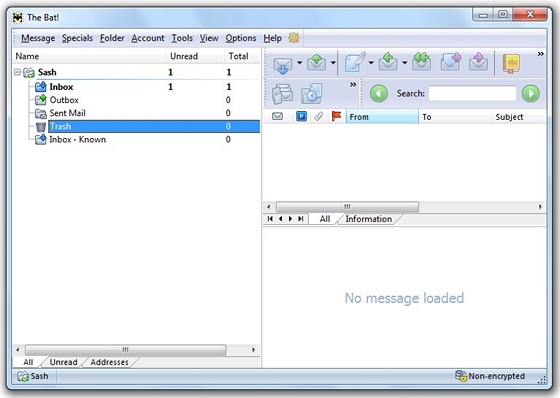Screen dimensions: 560x398
Task: Click the message list horizontal scrollbar
Action: 404,207
